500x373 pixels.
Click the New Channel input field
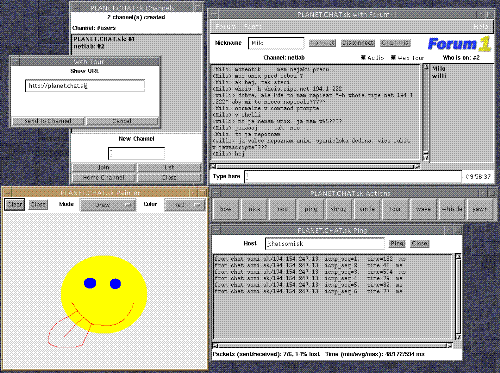(136, 154)
